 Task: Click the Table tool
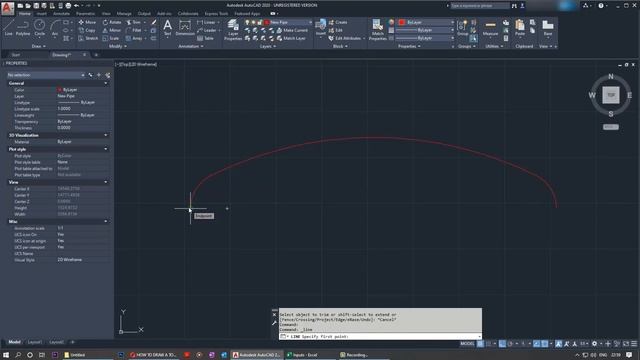click(206, 38)
